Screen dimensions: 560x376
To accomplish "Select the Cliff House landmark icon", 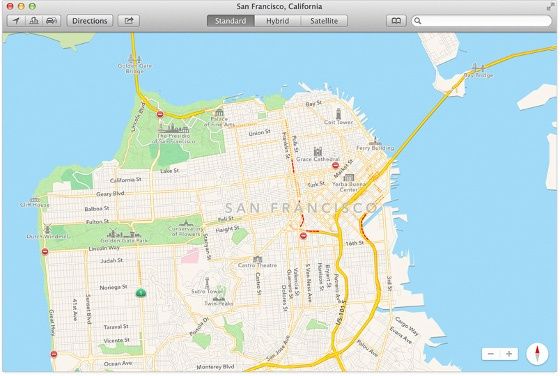I will [35, 200].
